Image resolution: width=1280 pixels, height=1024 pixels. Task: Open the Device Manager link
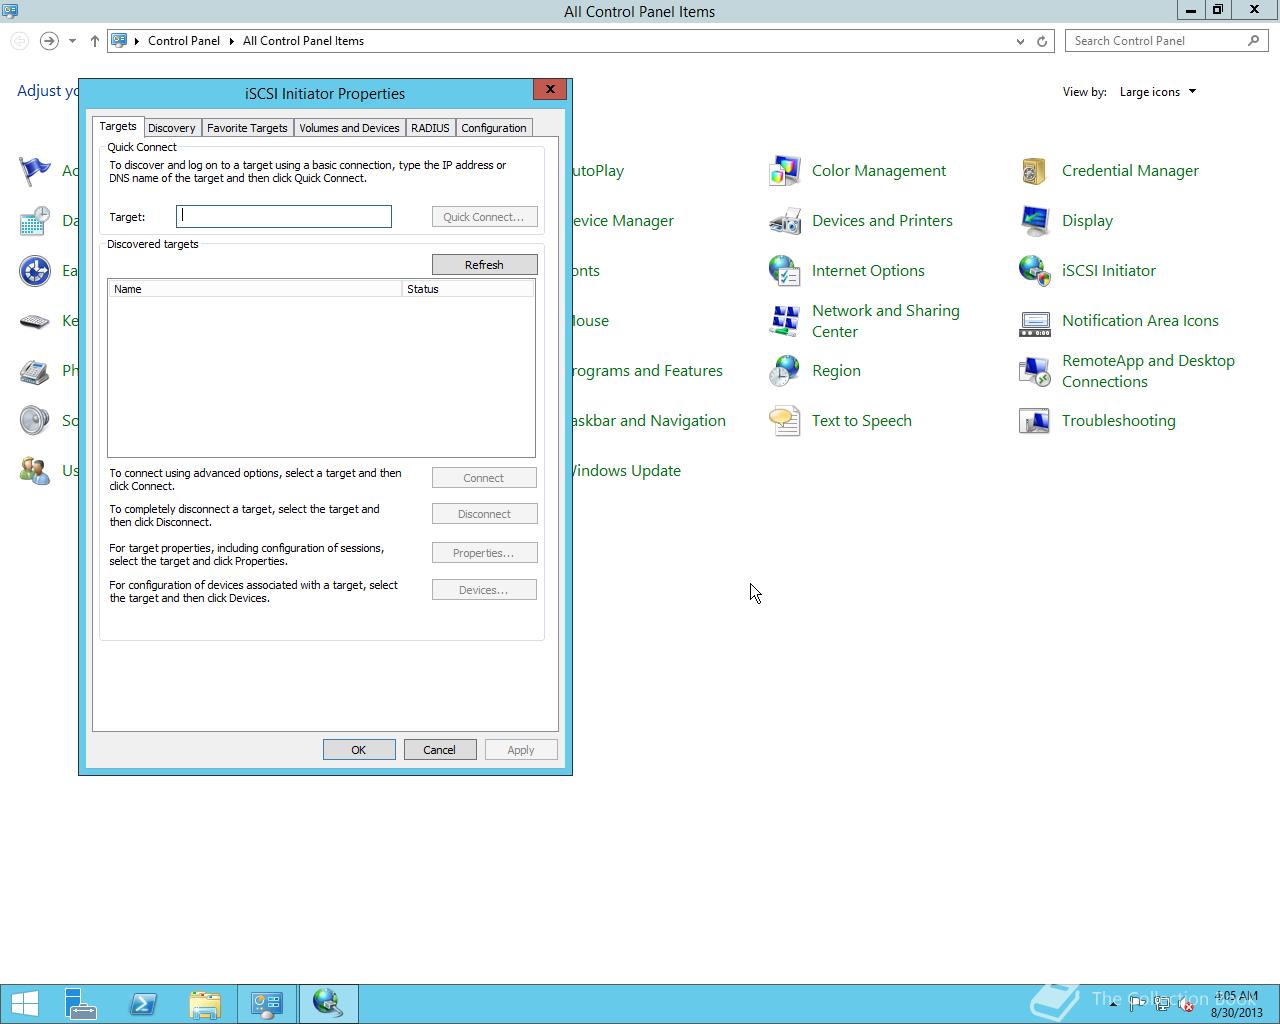(623, 221)
